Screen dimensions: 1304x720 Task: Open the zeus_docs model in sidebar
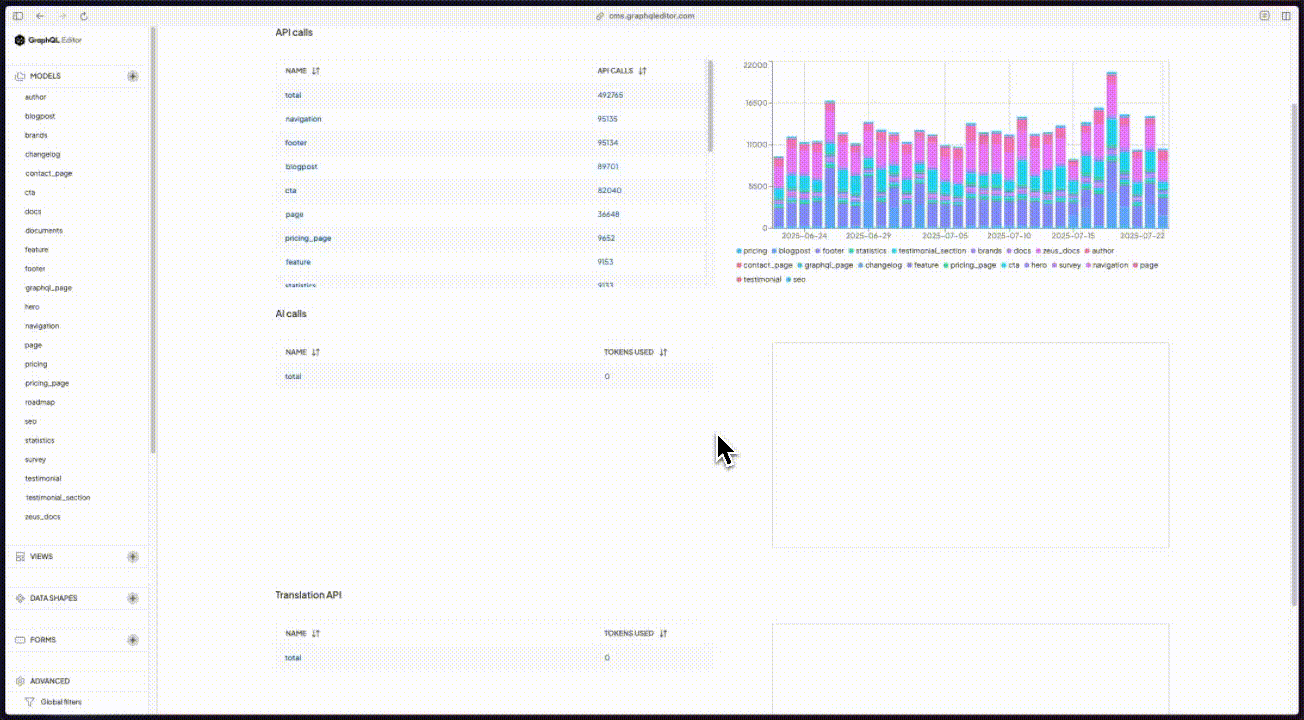(x=43, y=517)
